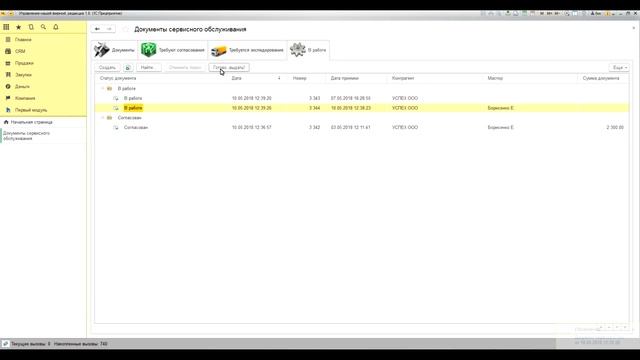The image size is (640, 360).
Task: Open the Еще dropdown menu
Action: [619, 67]
